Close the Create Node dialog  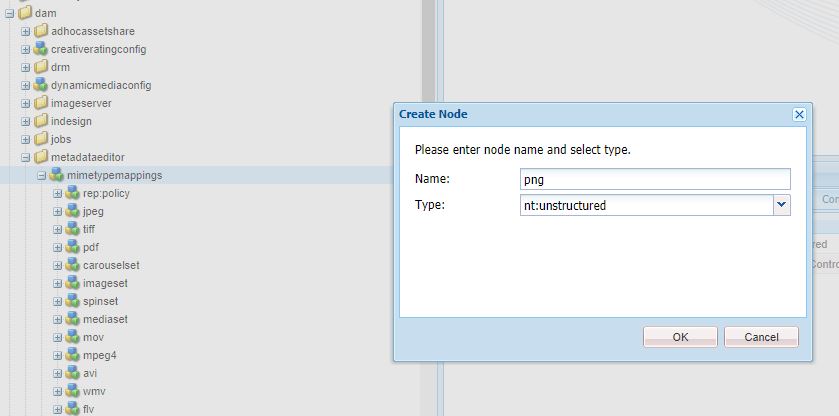pos(799,114)
